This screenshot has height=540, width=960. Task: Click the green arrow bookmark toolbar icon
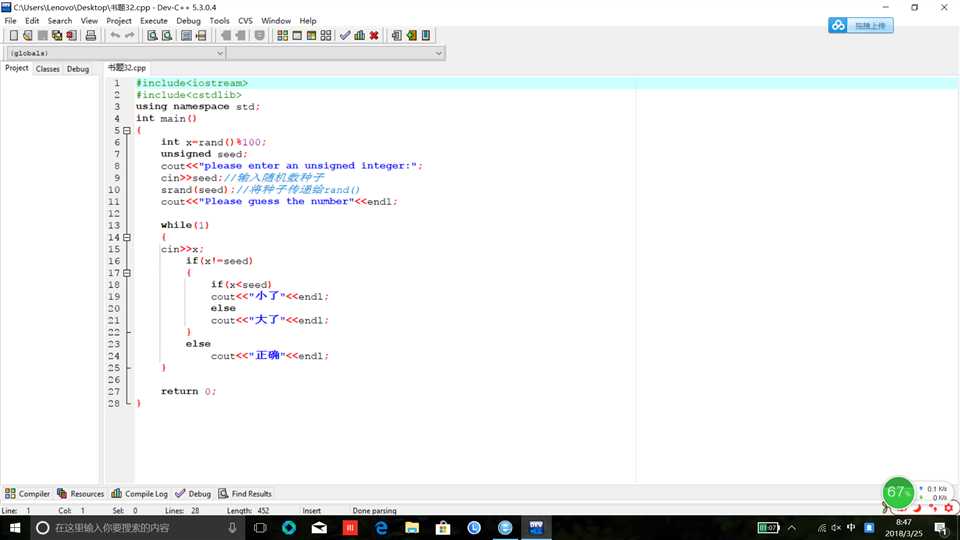(411, 36)
